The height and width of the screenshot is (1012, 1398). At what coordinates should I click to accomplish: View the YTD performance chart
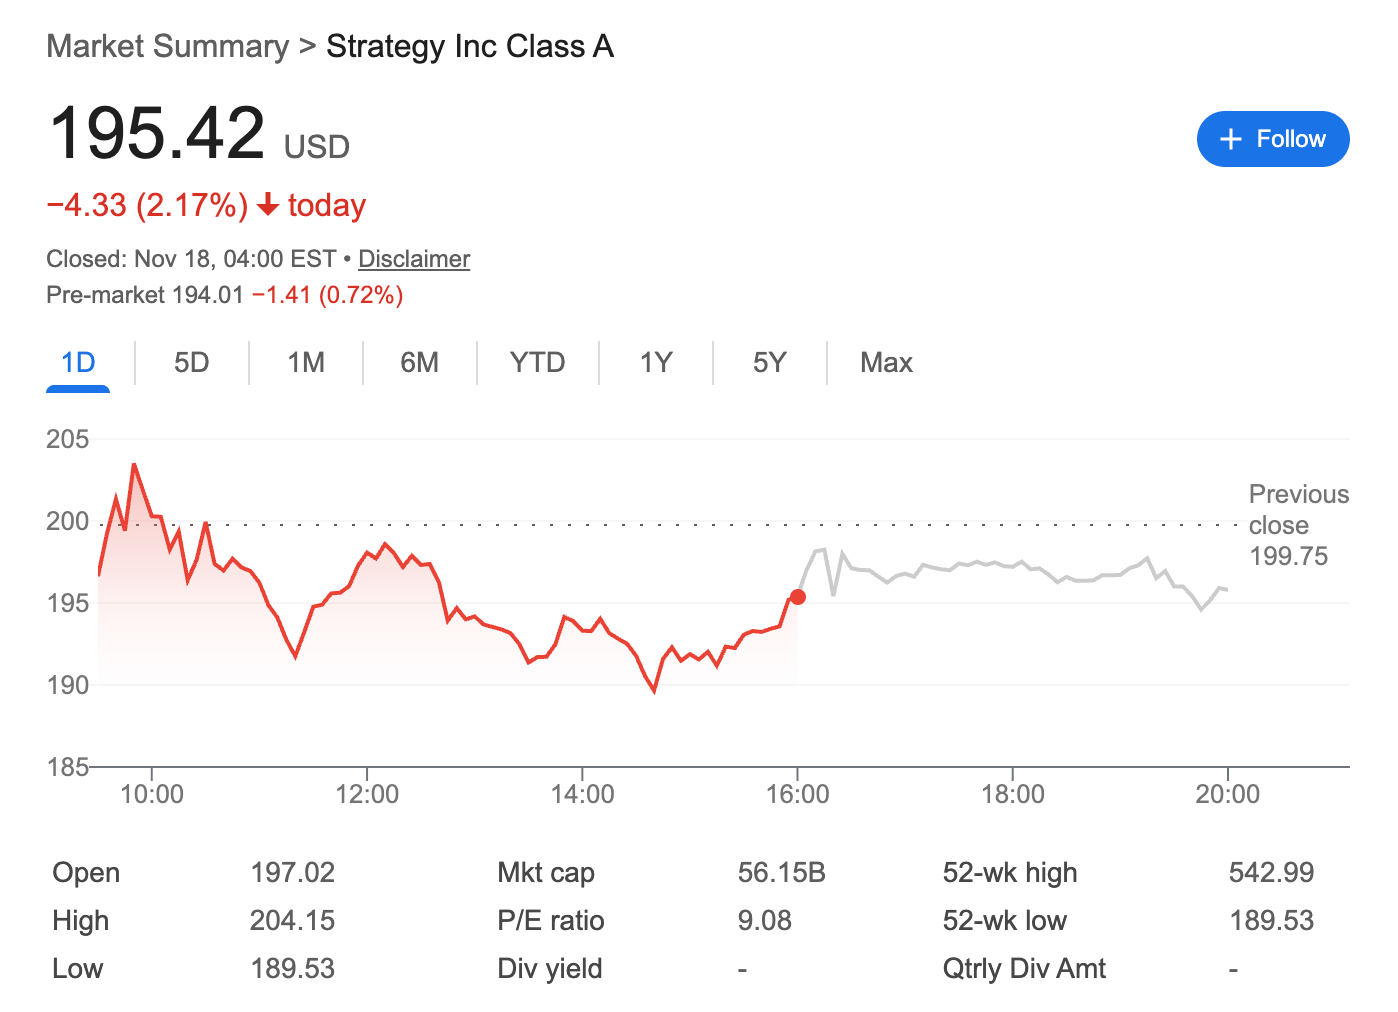[x=537, y=362]
